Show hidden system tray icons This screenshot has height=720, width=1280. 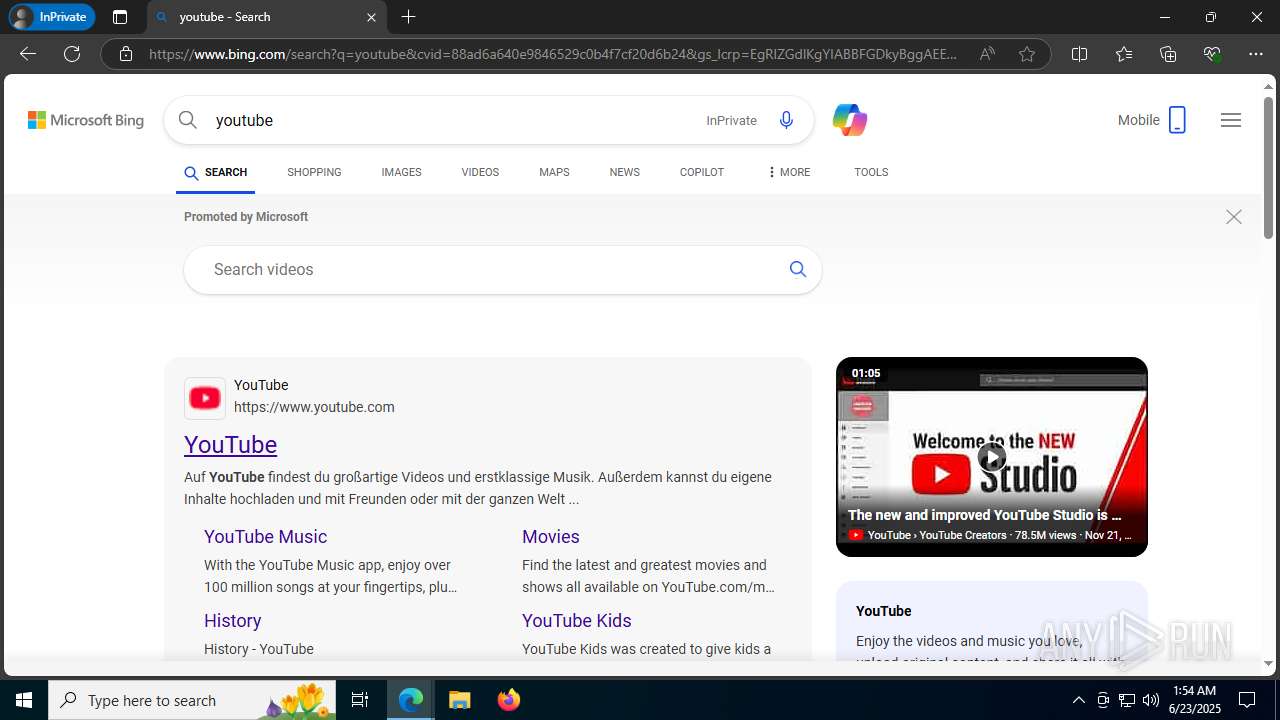pos(1079,700)
